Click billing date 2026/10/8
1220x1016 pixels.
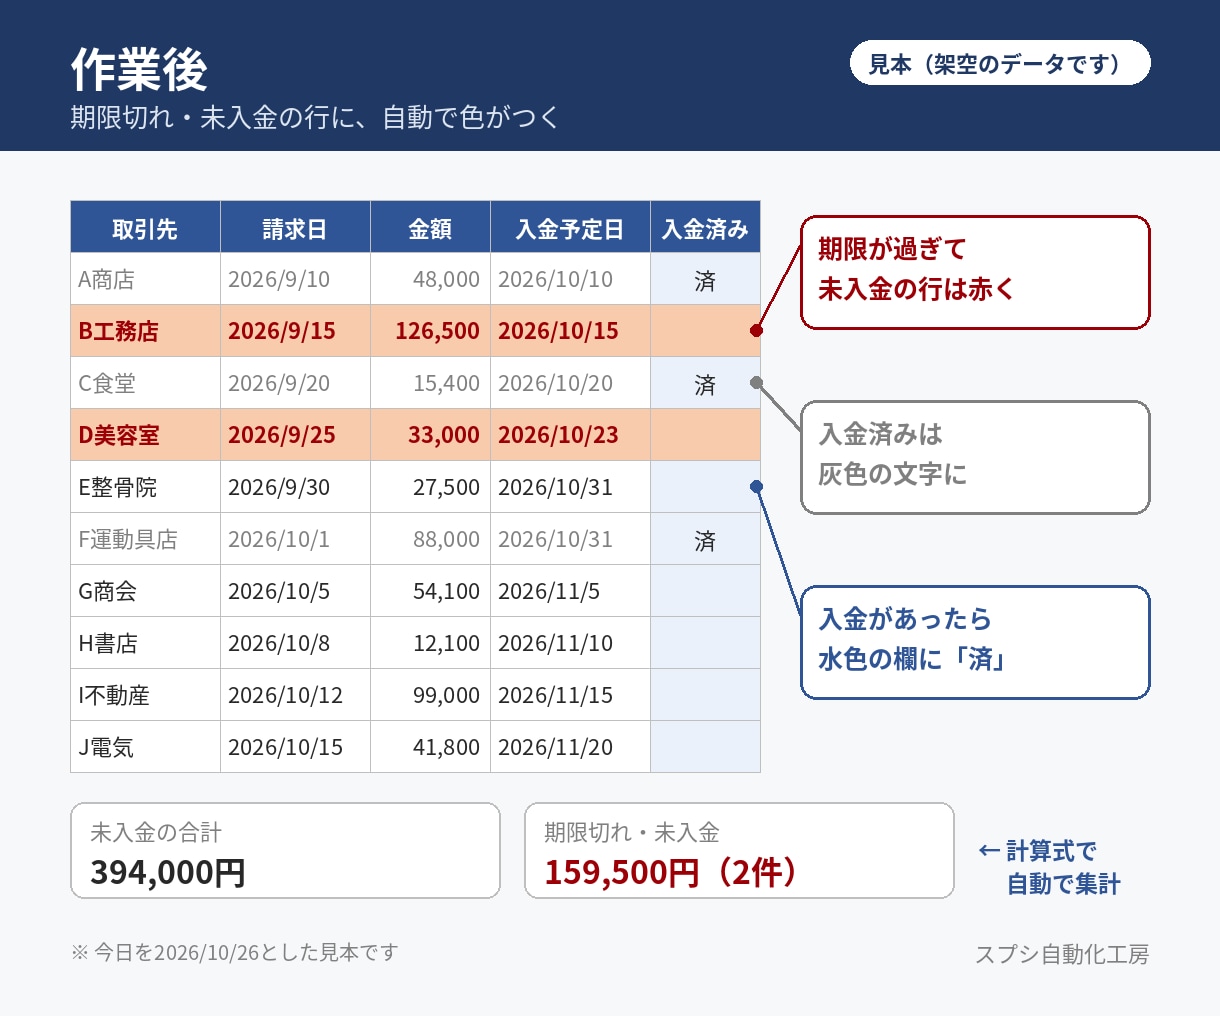[x=295, y=643]
